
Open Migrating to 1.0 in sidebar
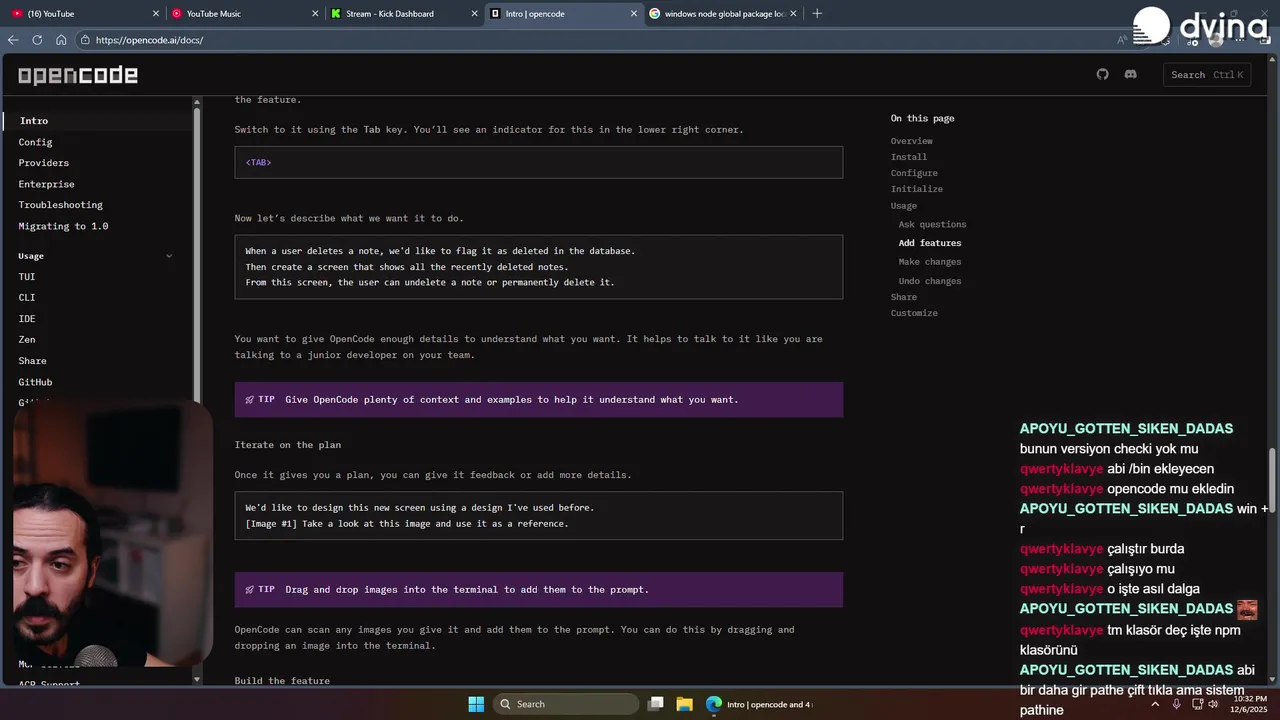coord(63,226)
